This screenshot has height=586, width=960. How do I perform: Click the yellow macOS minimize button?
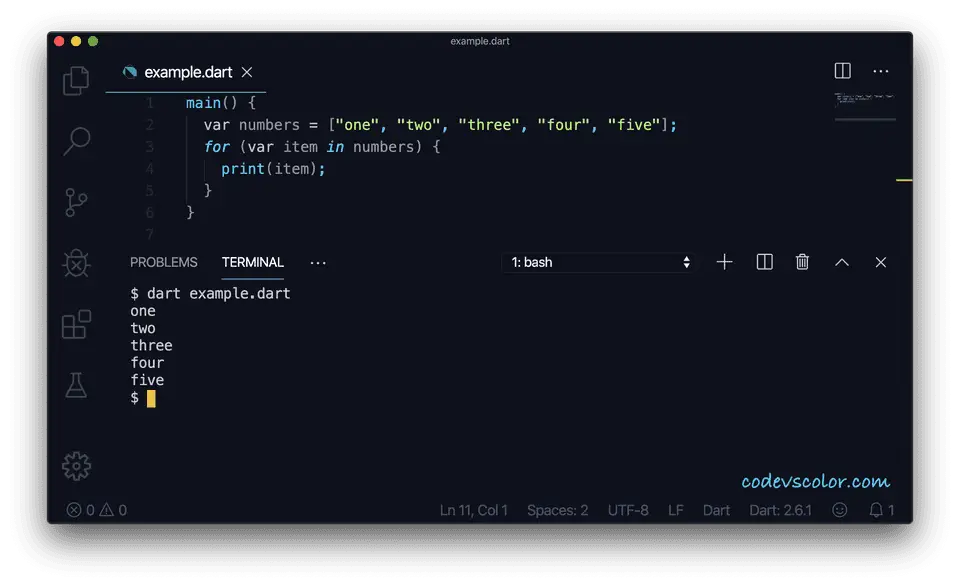point(76,41)
